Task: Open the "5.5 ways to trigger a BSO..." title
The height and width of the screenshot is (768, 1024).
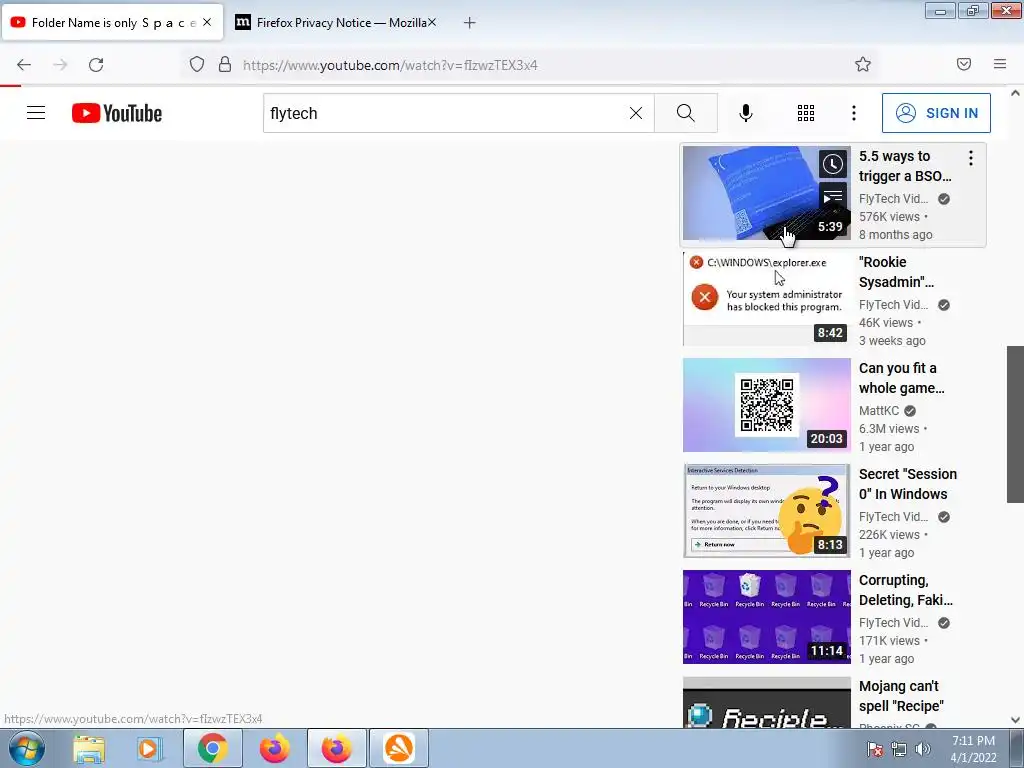Action: point(905,166)
